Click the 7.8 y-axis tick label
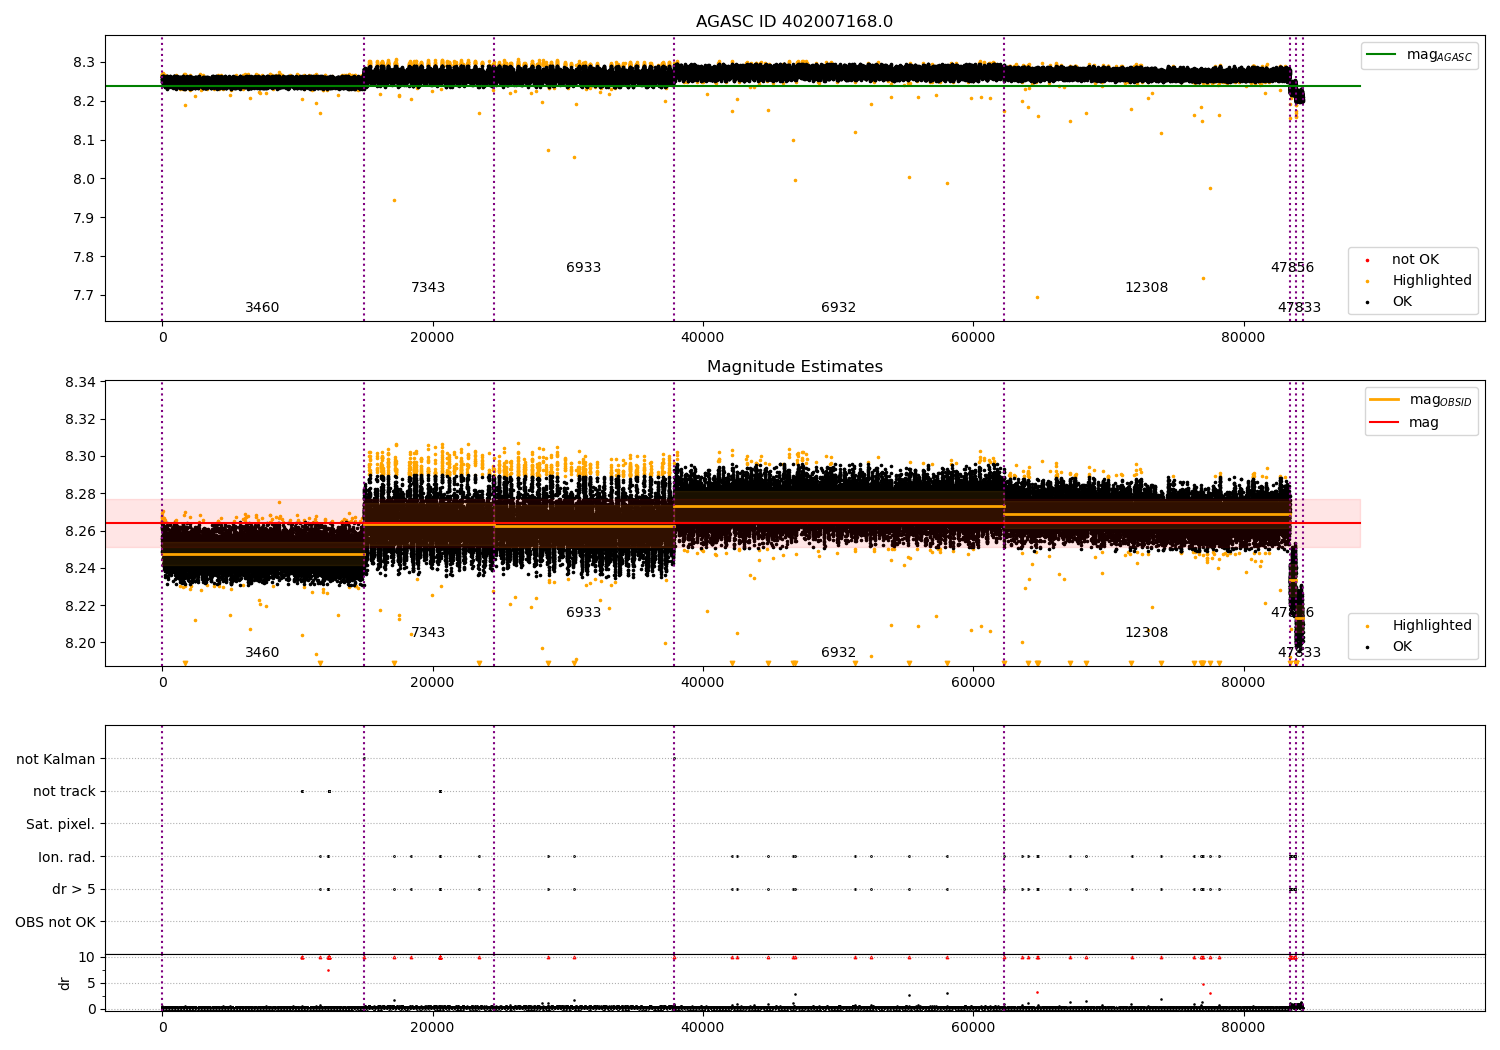Image resolution: width=1500 pixels, height=1050 pixels. tap(84, 257)
